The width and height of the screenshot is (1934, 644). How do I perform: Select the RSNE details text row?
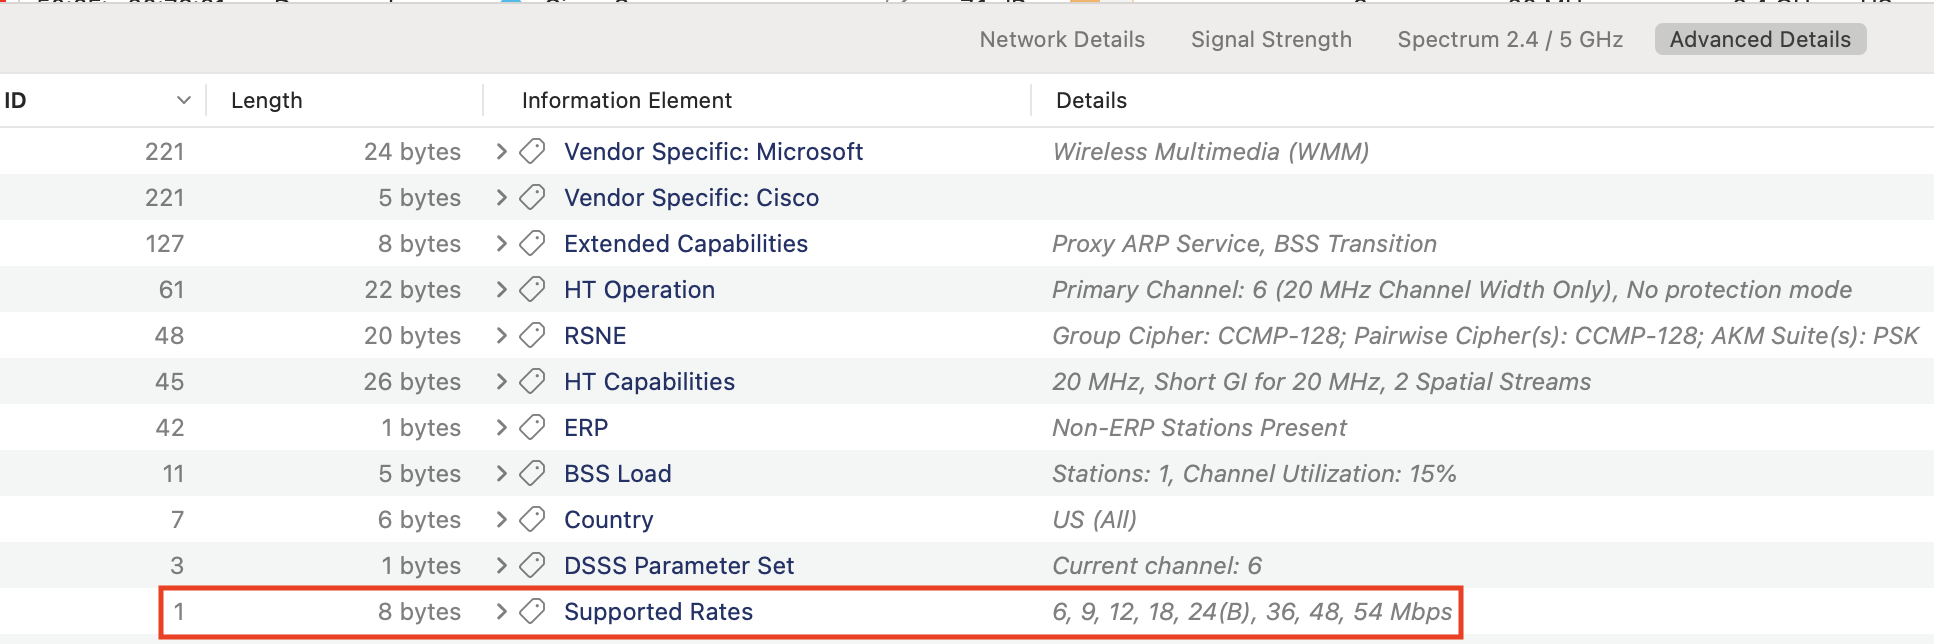pyautogui.click(x=1485, y=335)
